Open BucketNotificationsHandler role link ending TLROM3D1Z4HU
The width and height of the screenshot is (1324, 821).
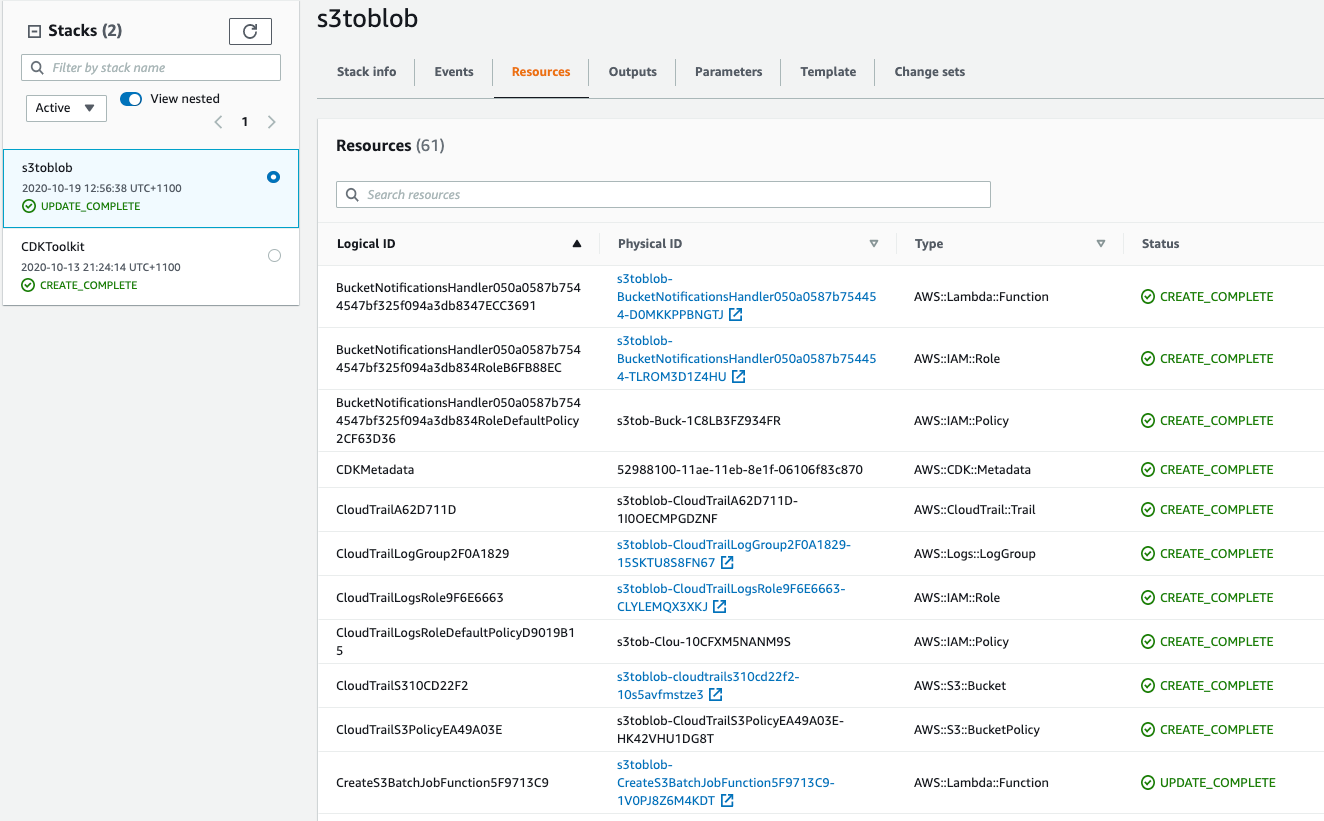tap(746, 359)
